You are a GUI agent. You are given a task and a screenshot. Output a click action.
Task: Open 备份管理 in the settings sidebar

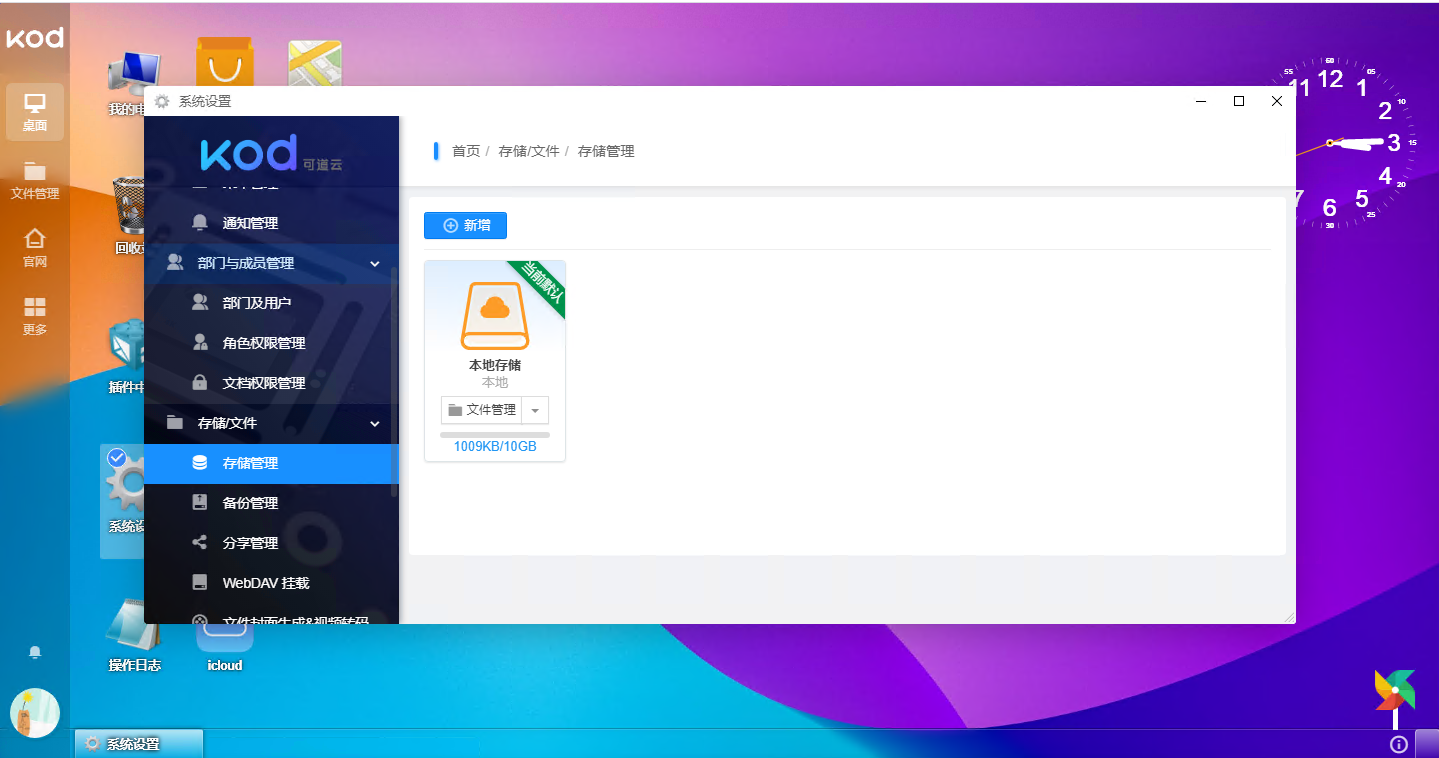click(271, 503)
